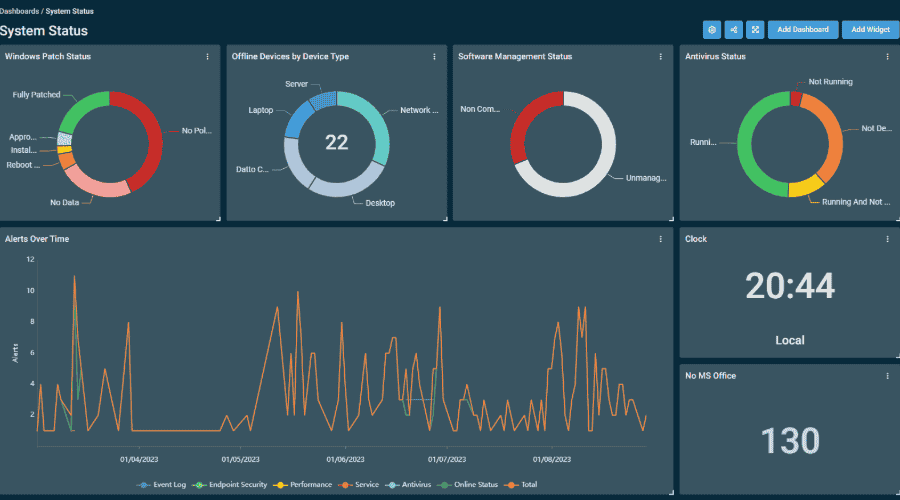Screen dimensions: 900x500
Task: Open Alerts Over Time widget menu
Action: point(661,239)
